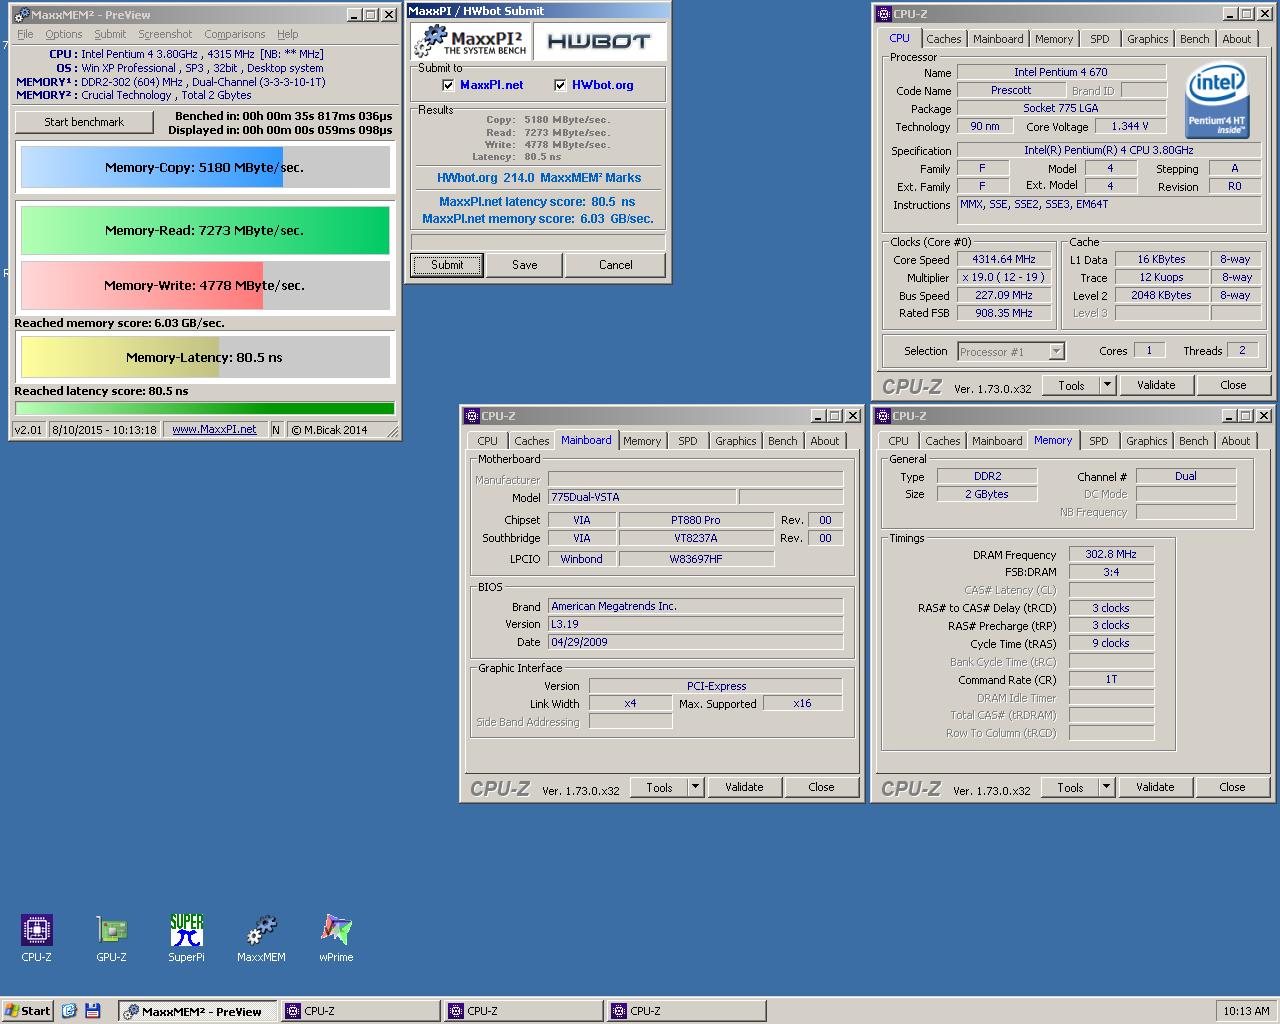Switch to Caches tab in top CPU-Z window

[x=943, y=39]
